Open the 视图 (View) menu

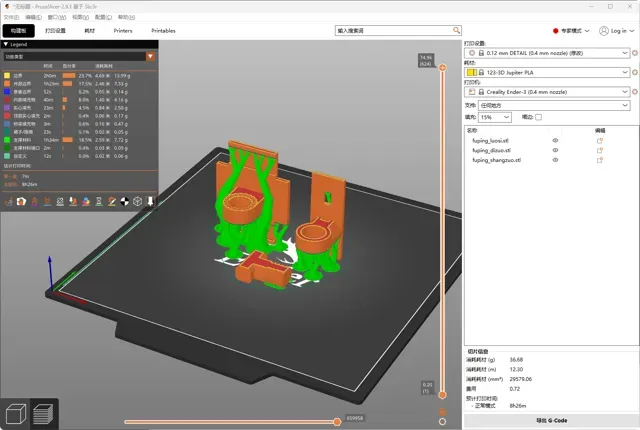click(80, 17)
